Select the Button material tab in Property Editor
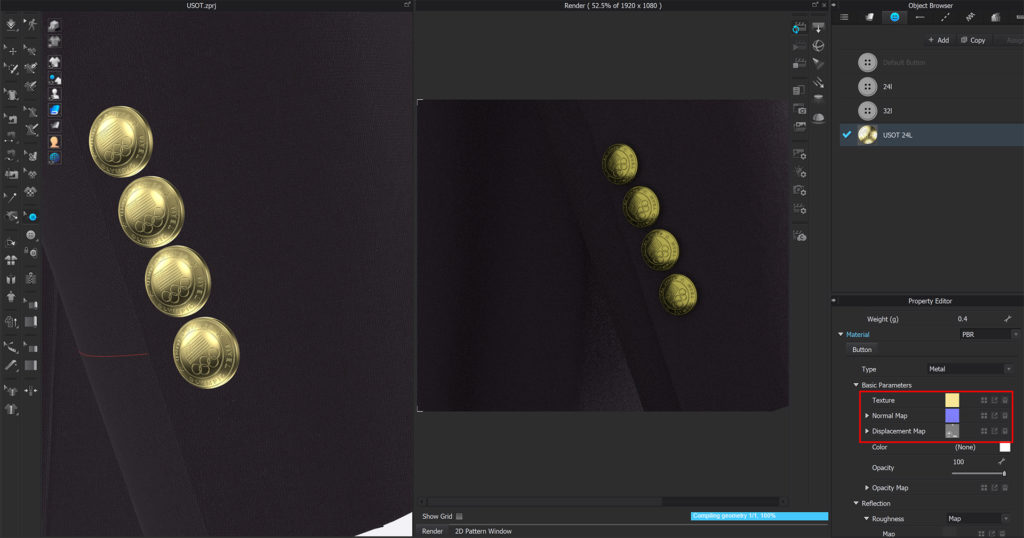Image resolution: width=1024 pixels, height=538 pixels. [861, 349]
